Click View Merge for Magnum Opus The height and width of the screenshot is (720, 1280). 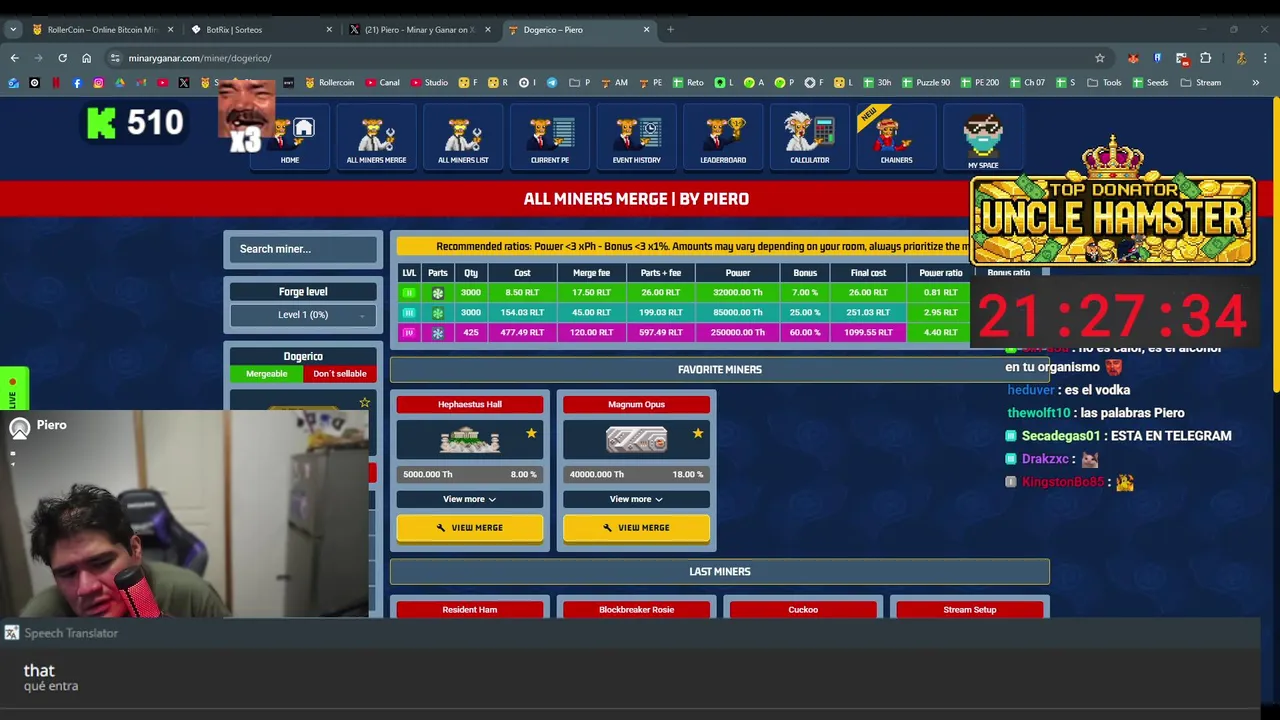636,528
